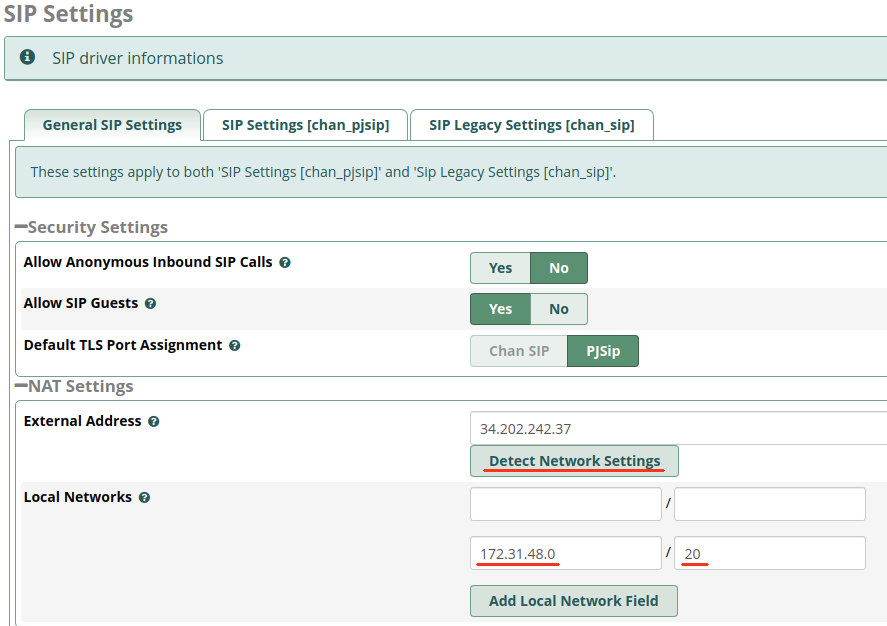Select Yes for Allow SIP Guests
The height and width of the screenshot is (626, 887).
500,309
